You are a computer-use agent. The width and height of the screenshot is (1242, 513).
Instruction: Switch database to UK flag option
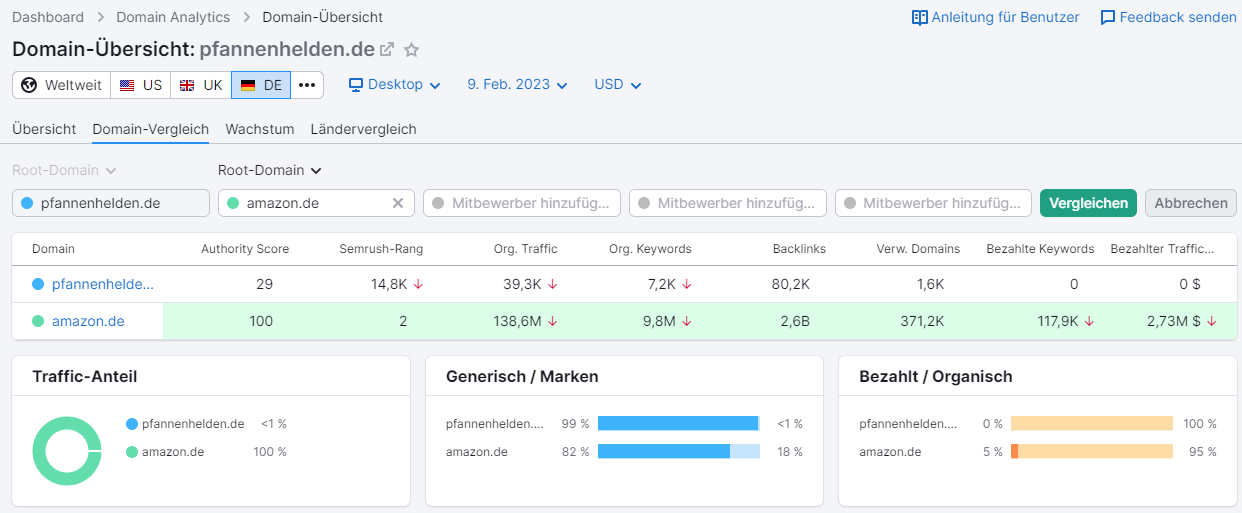pyautogui.click(x=200, y=85)
